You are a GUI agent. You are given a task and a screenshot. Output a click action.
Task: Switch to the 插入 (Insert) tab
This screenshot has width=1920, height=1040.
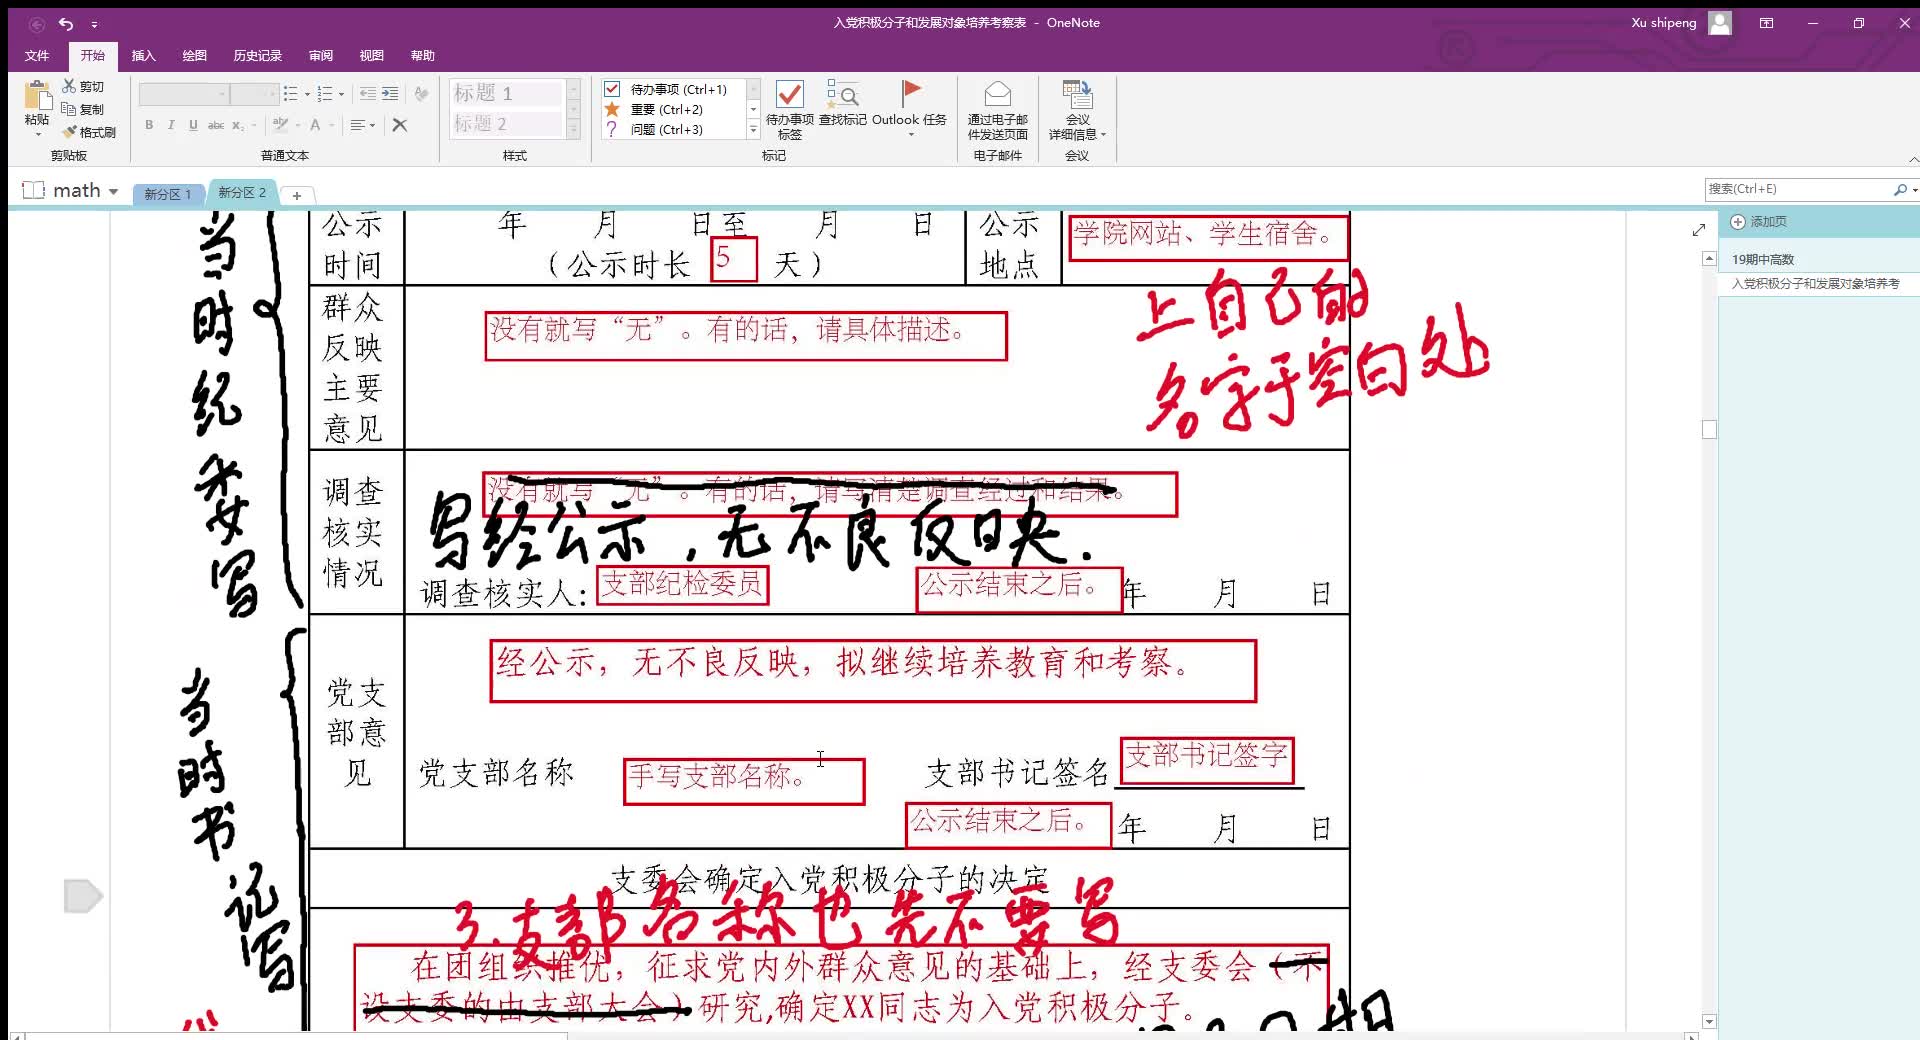tap(144, 56)
